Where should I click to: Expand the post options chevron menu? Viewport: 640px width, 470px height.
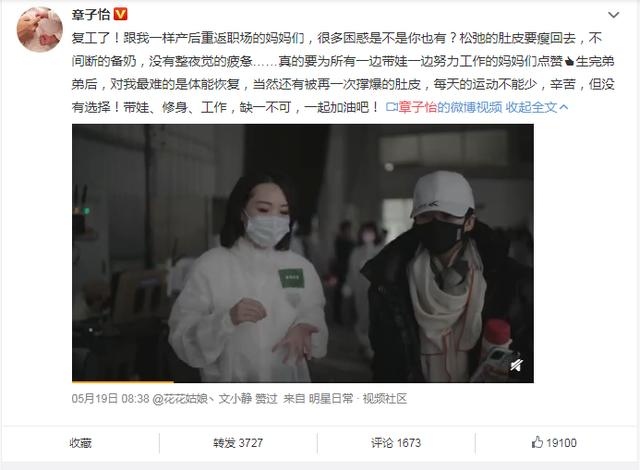click(613, 15)
